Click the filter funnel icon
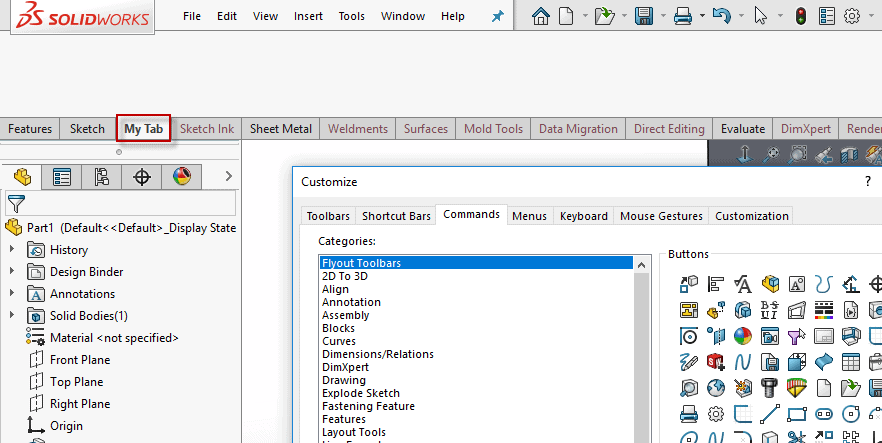882x443 pixels. click(x=16, y=203)
